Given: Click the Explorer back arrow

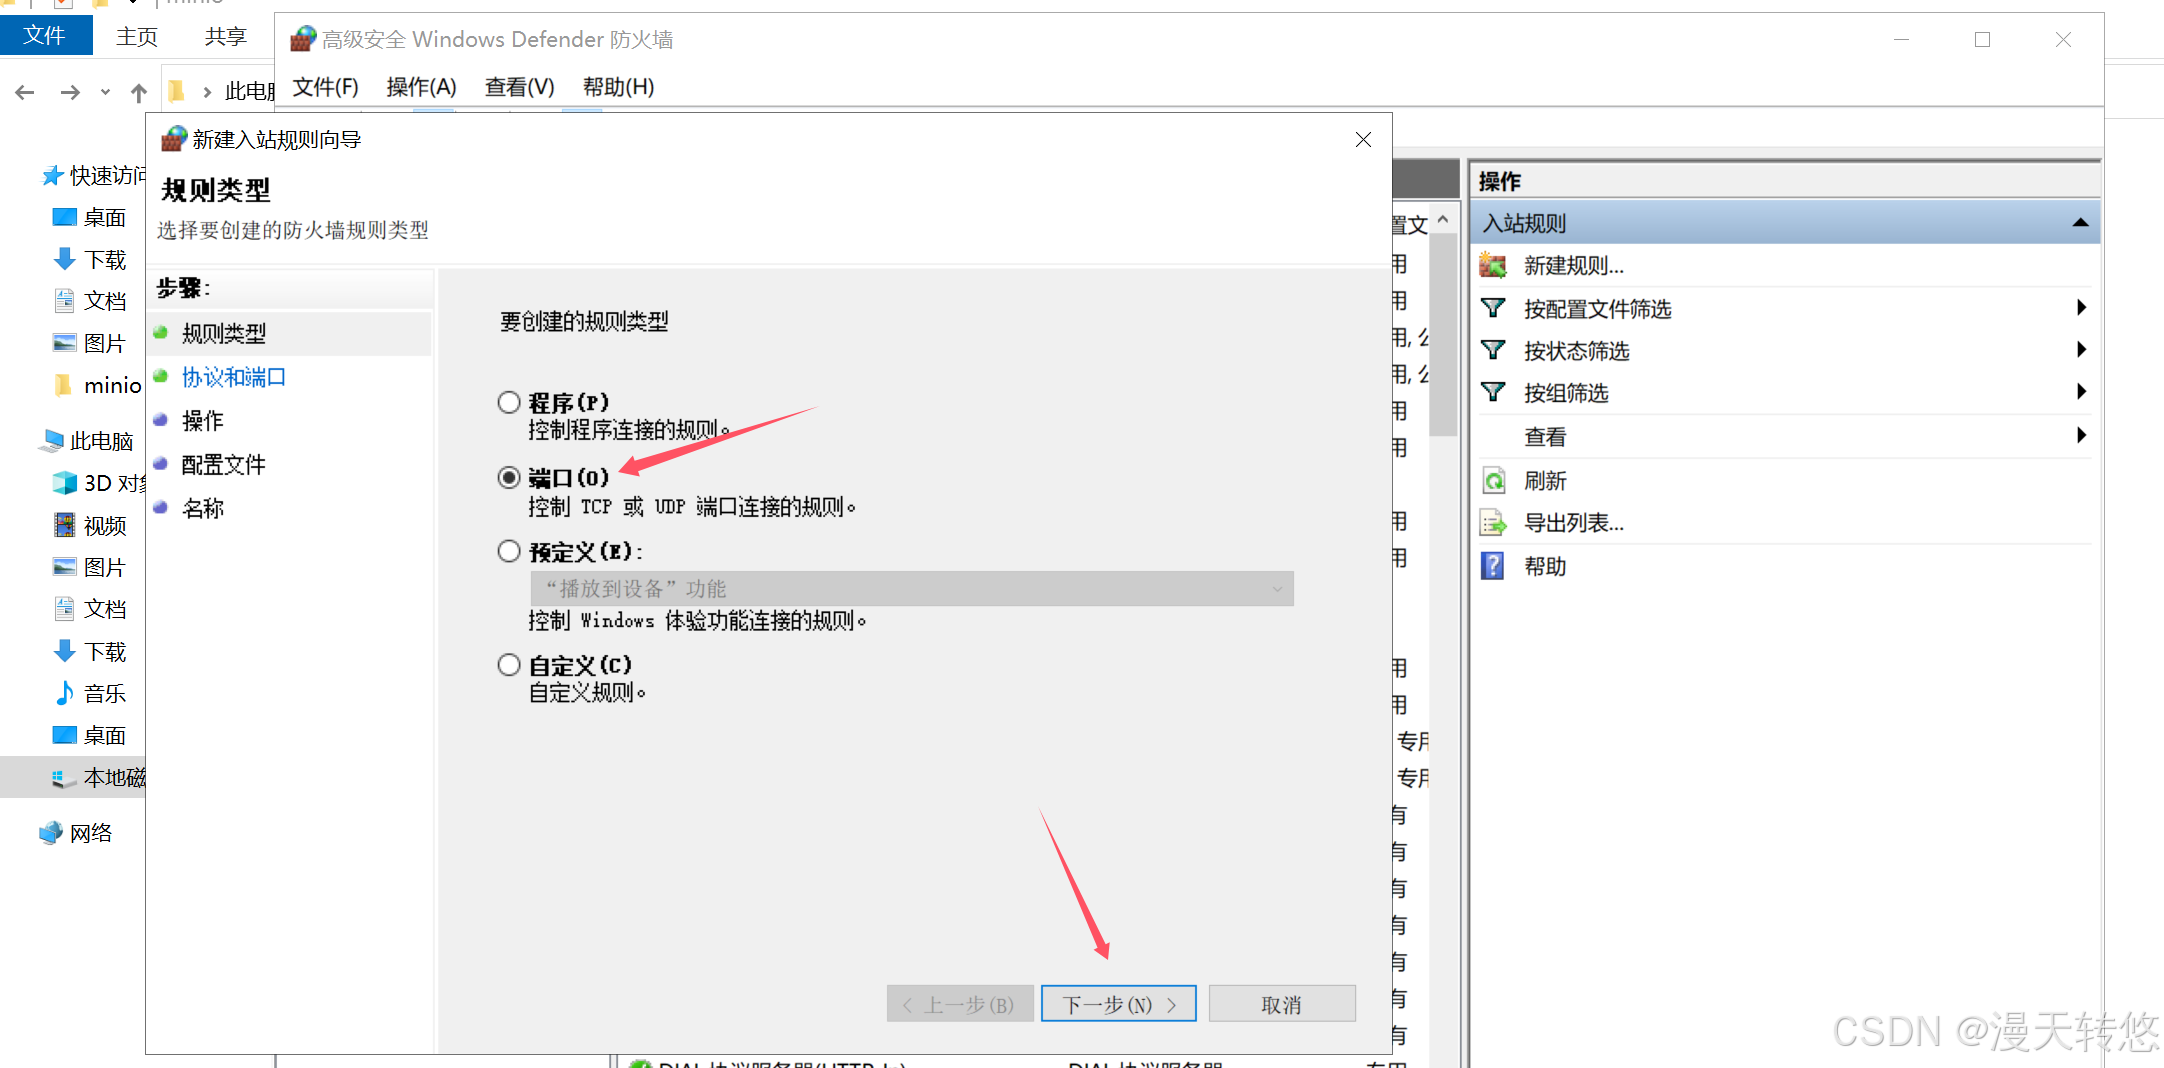Looking at the screenshot, I should point(25,92).
